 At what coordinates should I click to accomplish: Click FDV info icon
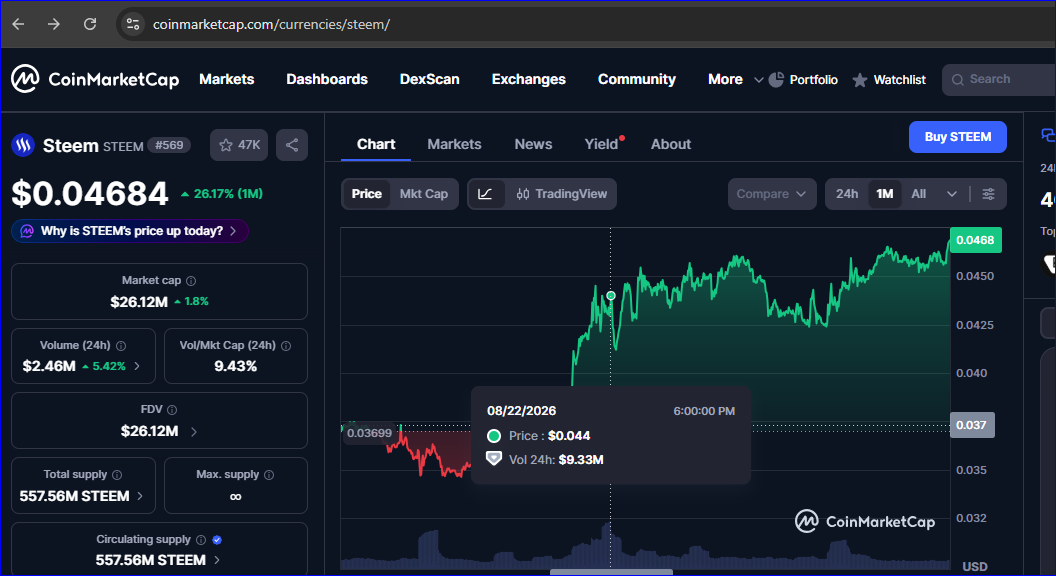click(172, 410)
